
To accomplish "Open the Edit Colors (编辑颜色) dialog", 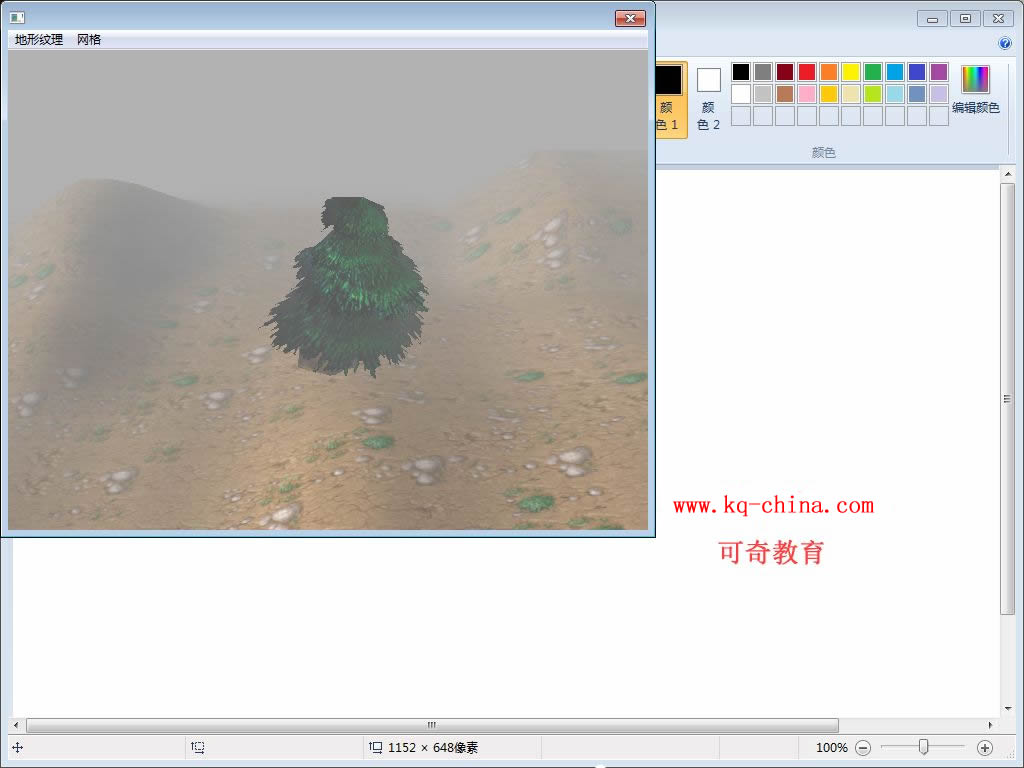I will (975, 90).
